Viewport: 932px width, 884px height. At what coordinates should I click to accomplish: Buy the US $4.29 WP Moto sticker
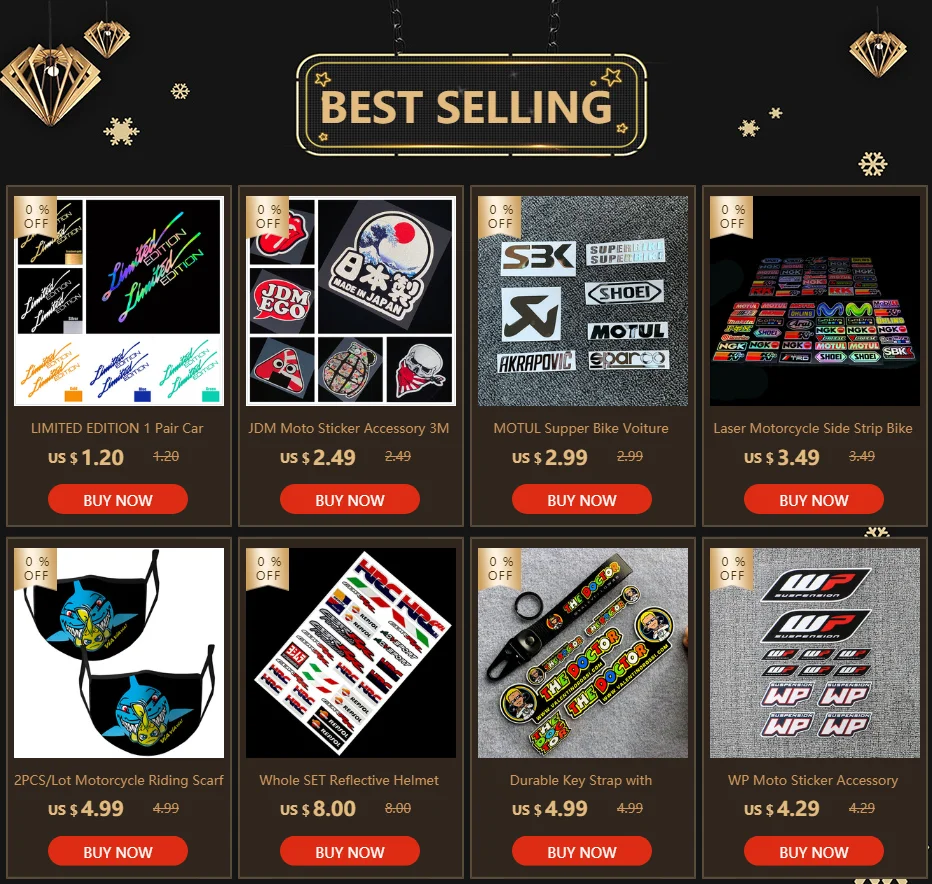click(814, 851)
